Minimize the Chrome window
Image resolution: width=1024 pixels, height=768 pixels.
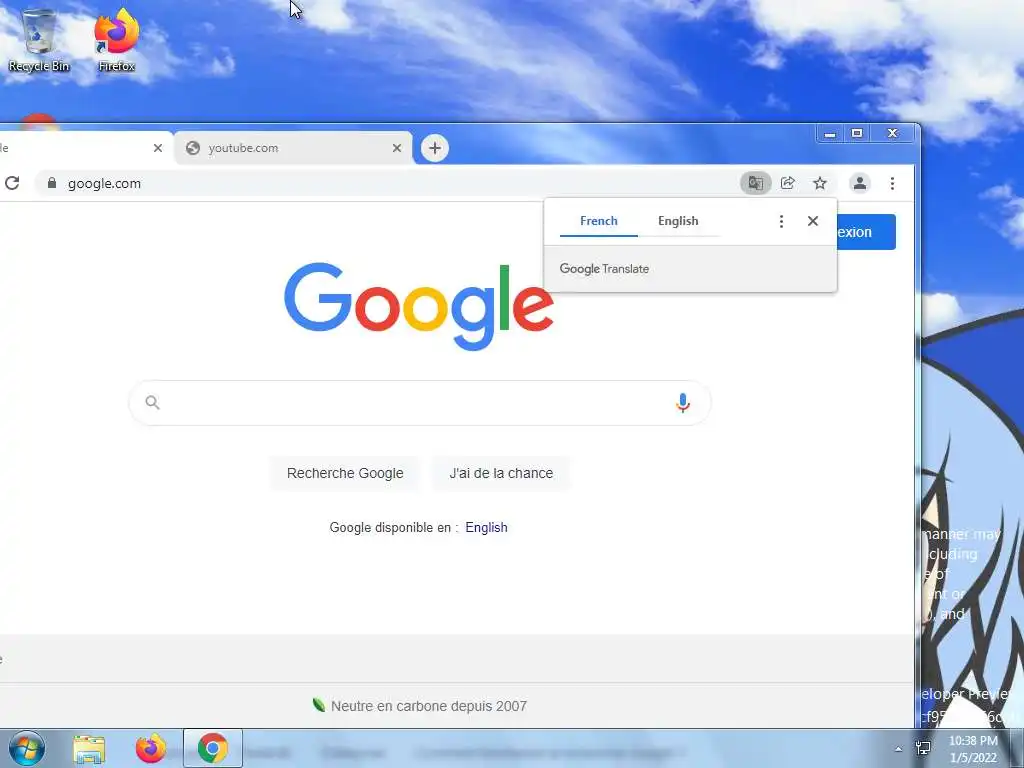point(830,134)
